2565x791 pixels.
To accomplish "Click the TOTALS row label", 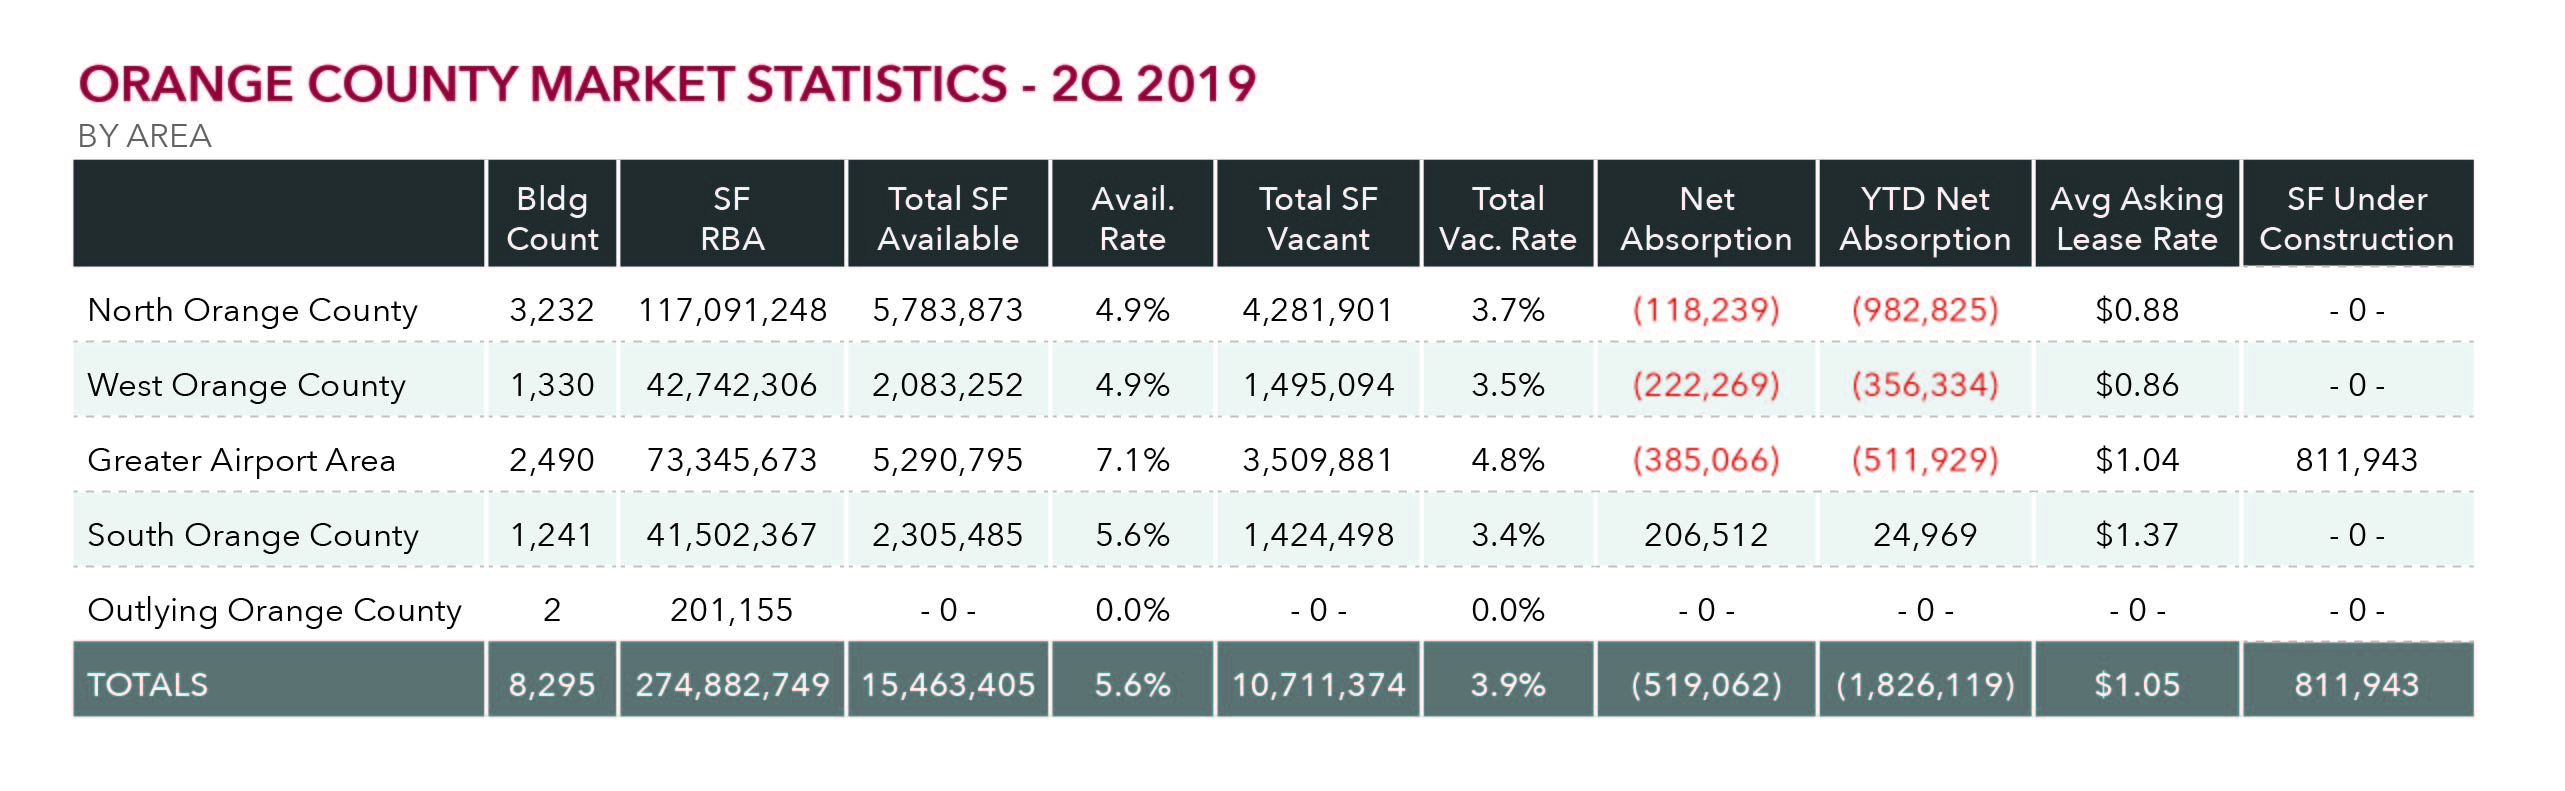I will point(147,685).
